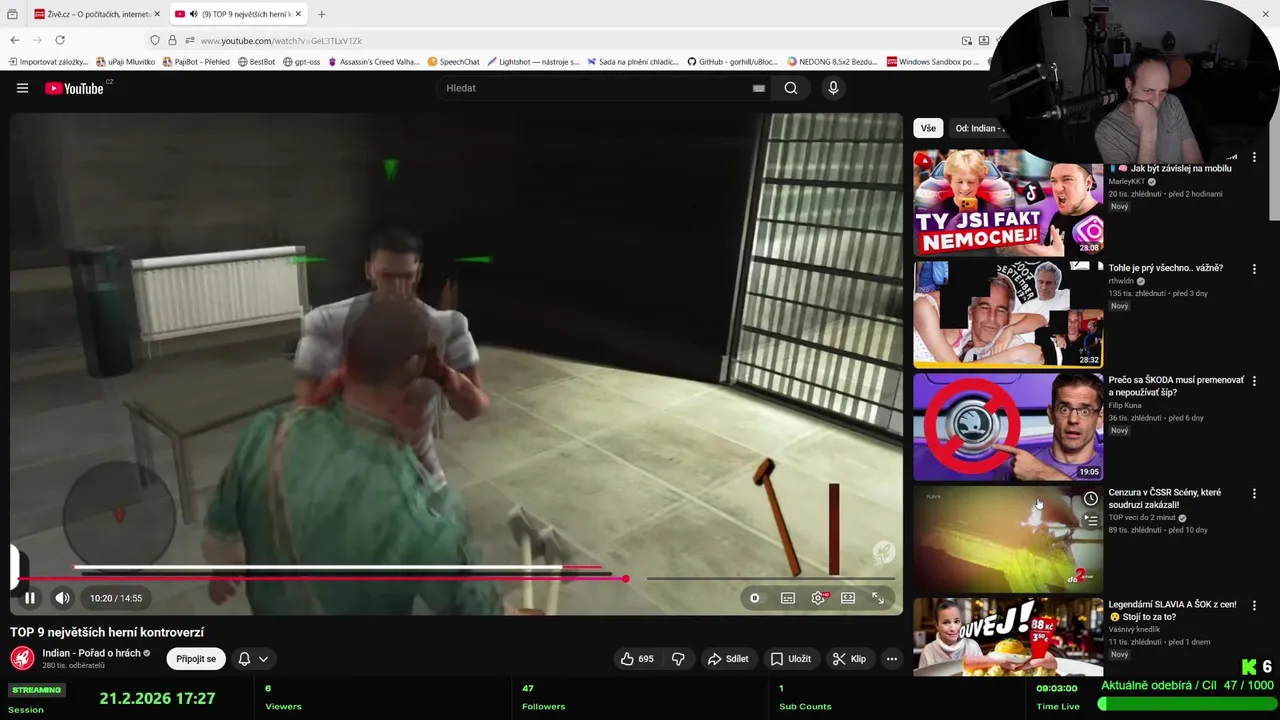This screenshot has width=1280, height=720.
Task: Open the on-screen keyboard icon in search
Action: 759,88
